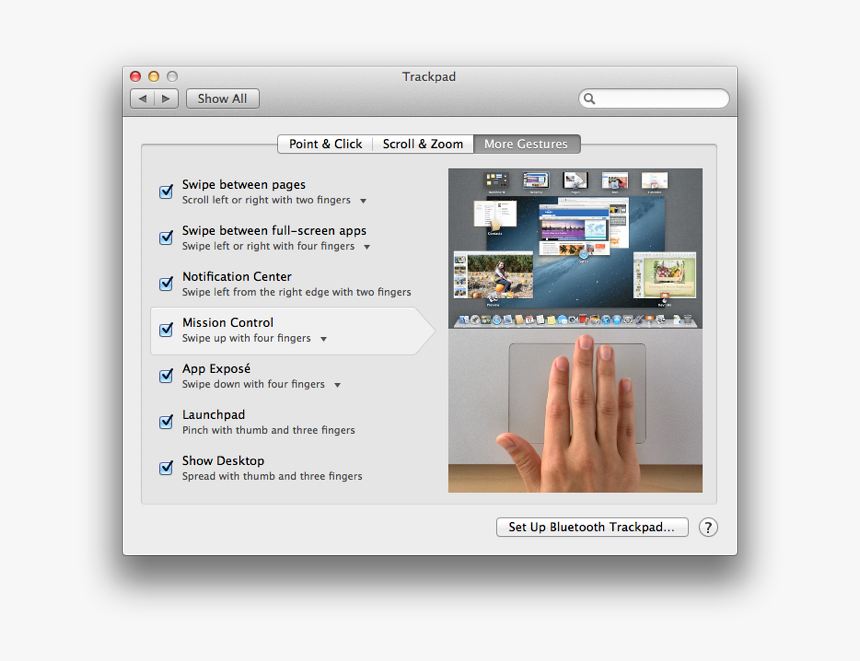
Task: Click the magnifying glass search icon
Action: coord(590,99)
